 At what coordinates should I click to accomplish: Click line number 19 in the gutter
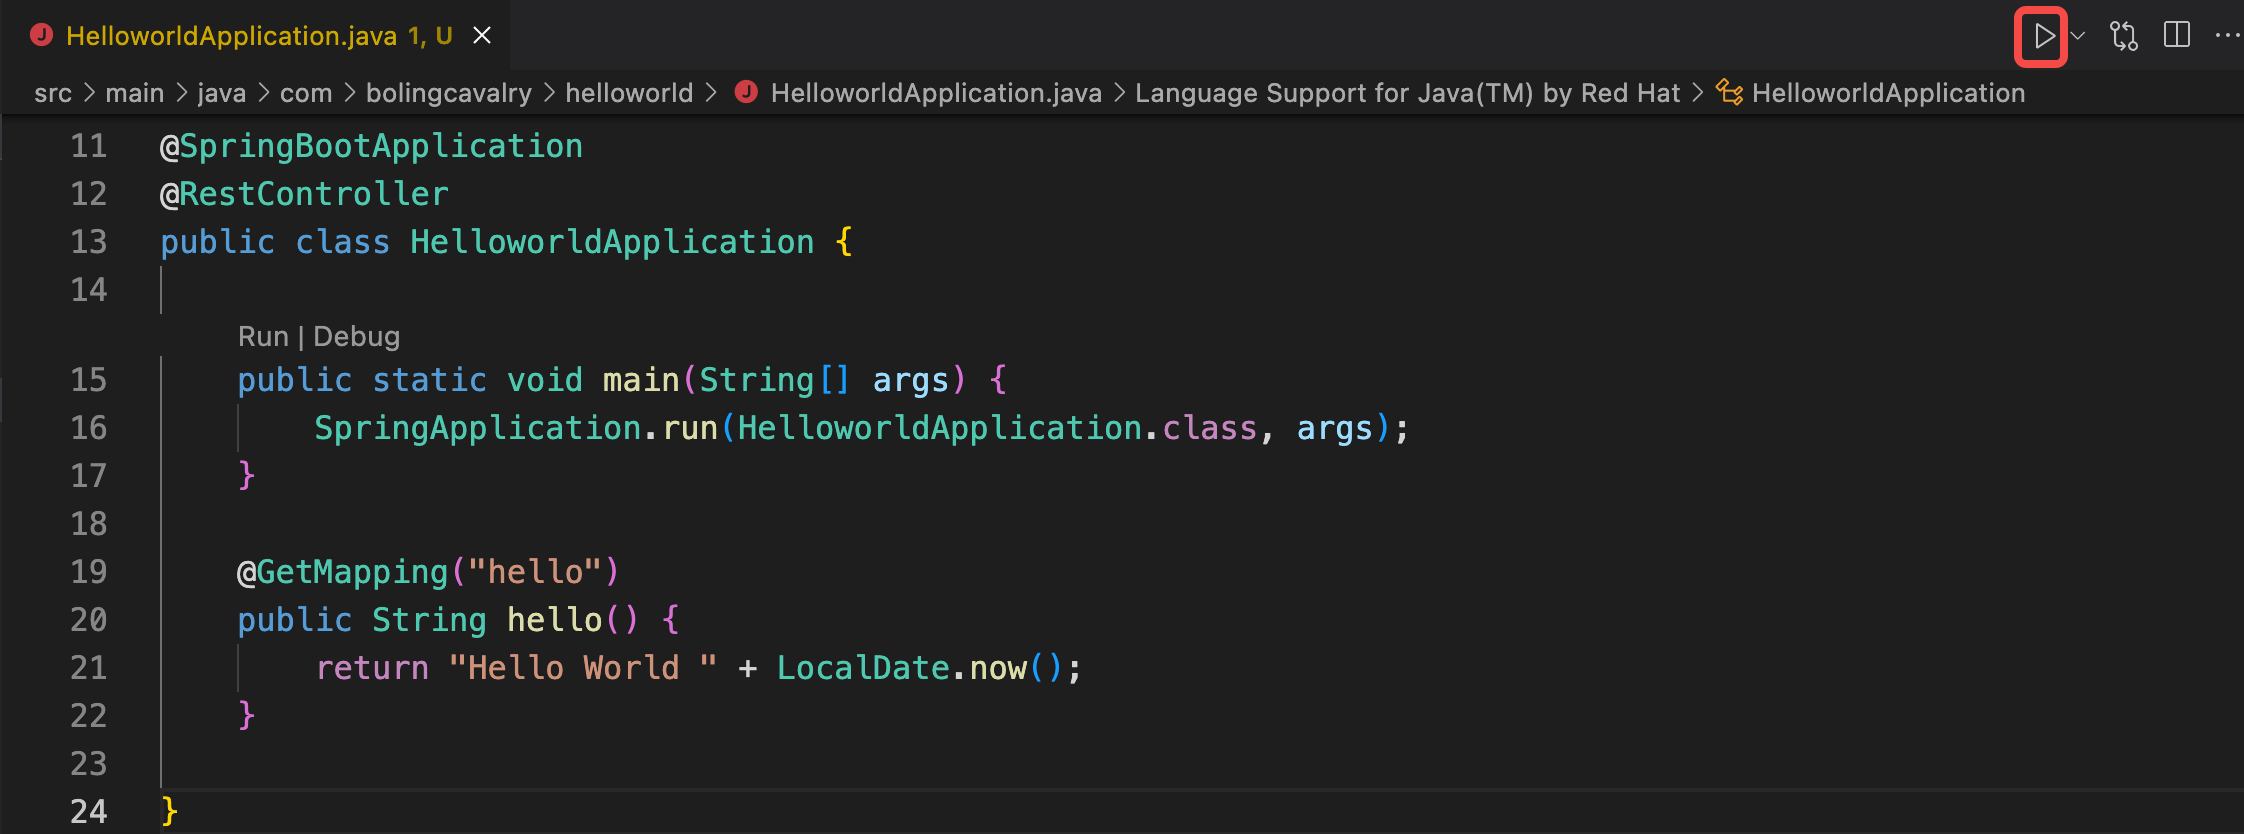pos(88,572)
